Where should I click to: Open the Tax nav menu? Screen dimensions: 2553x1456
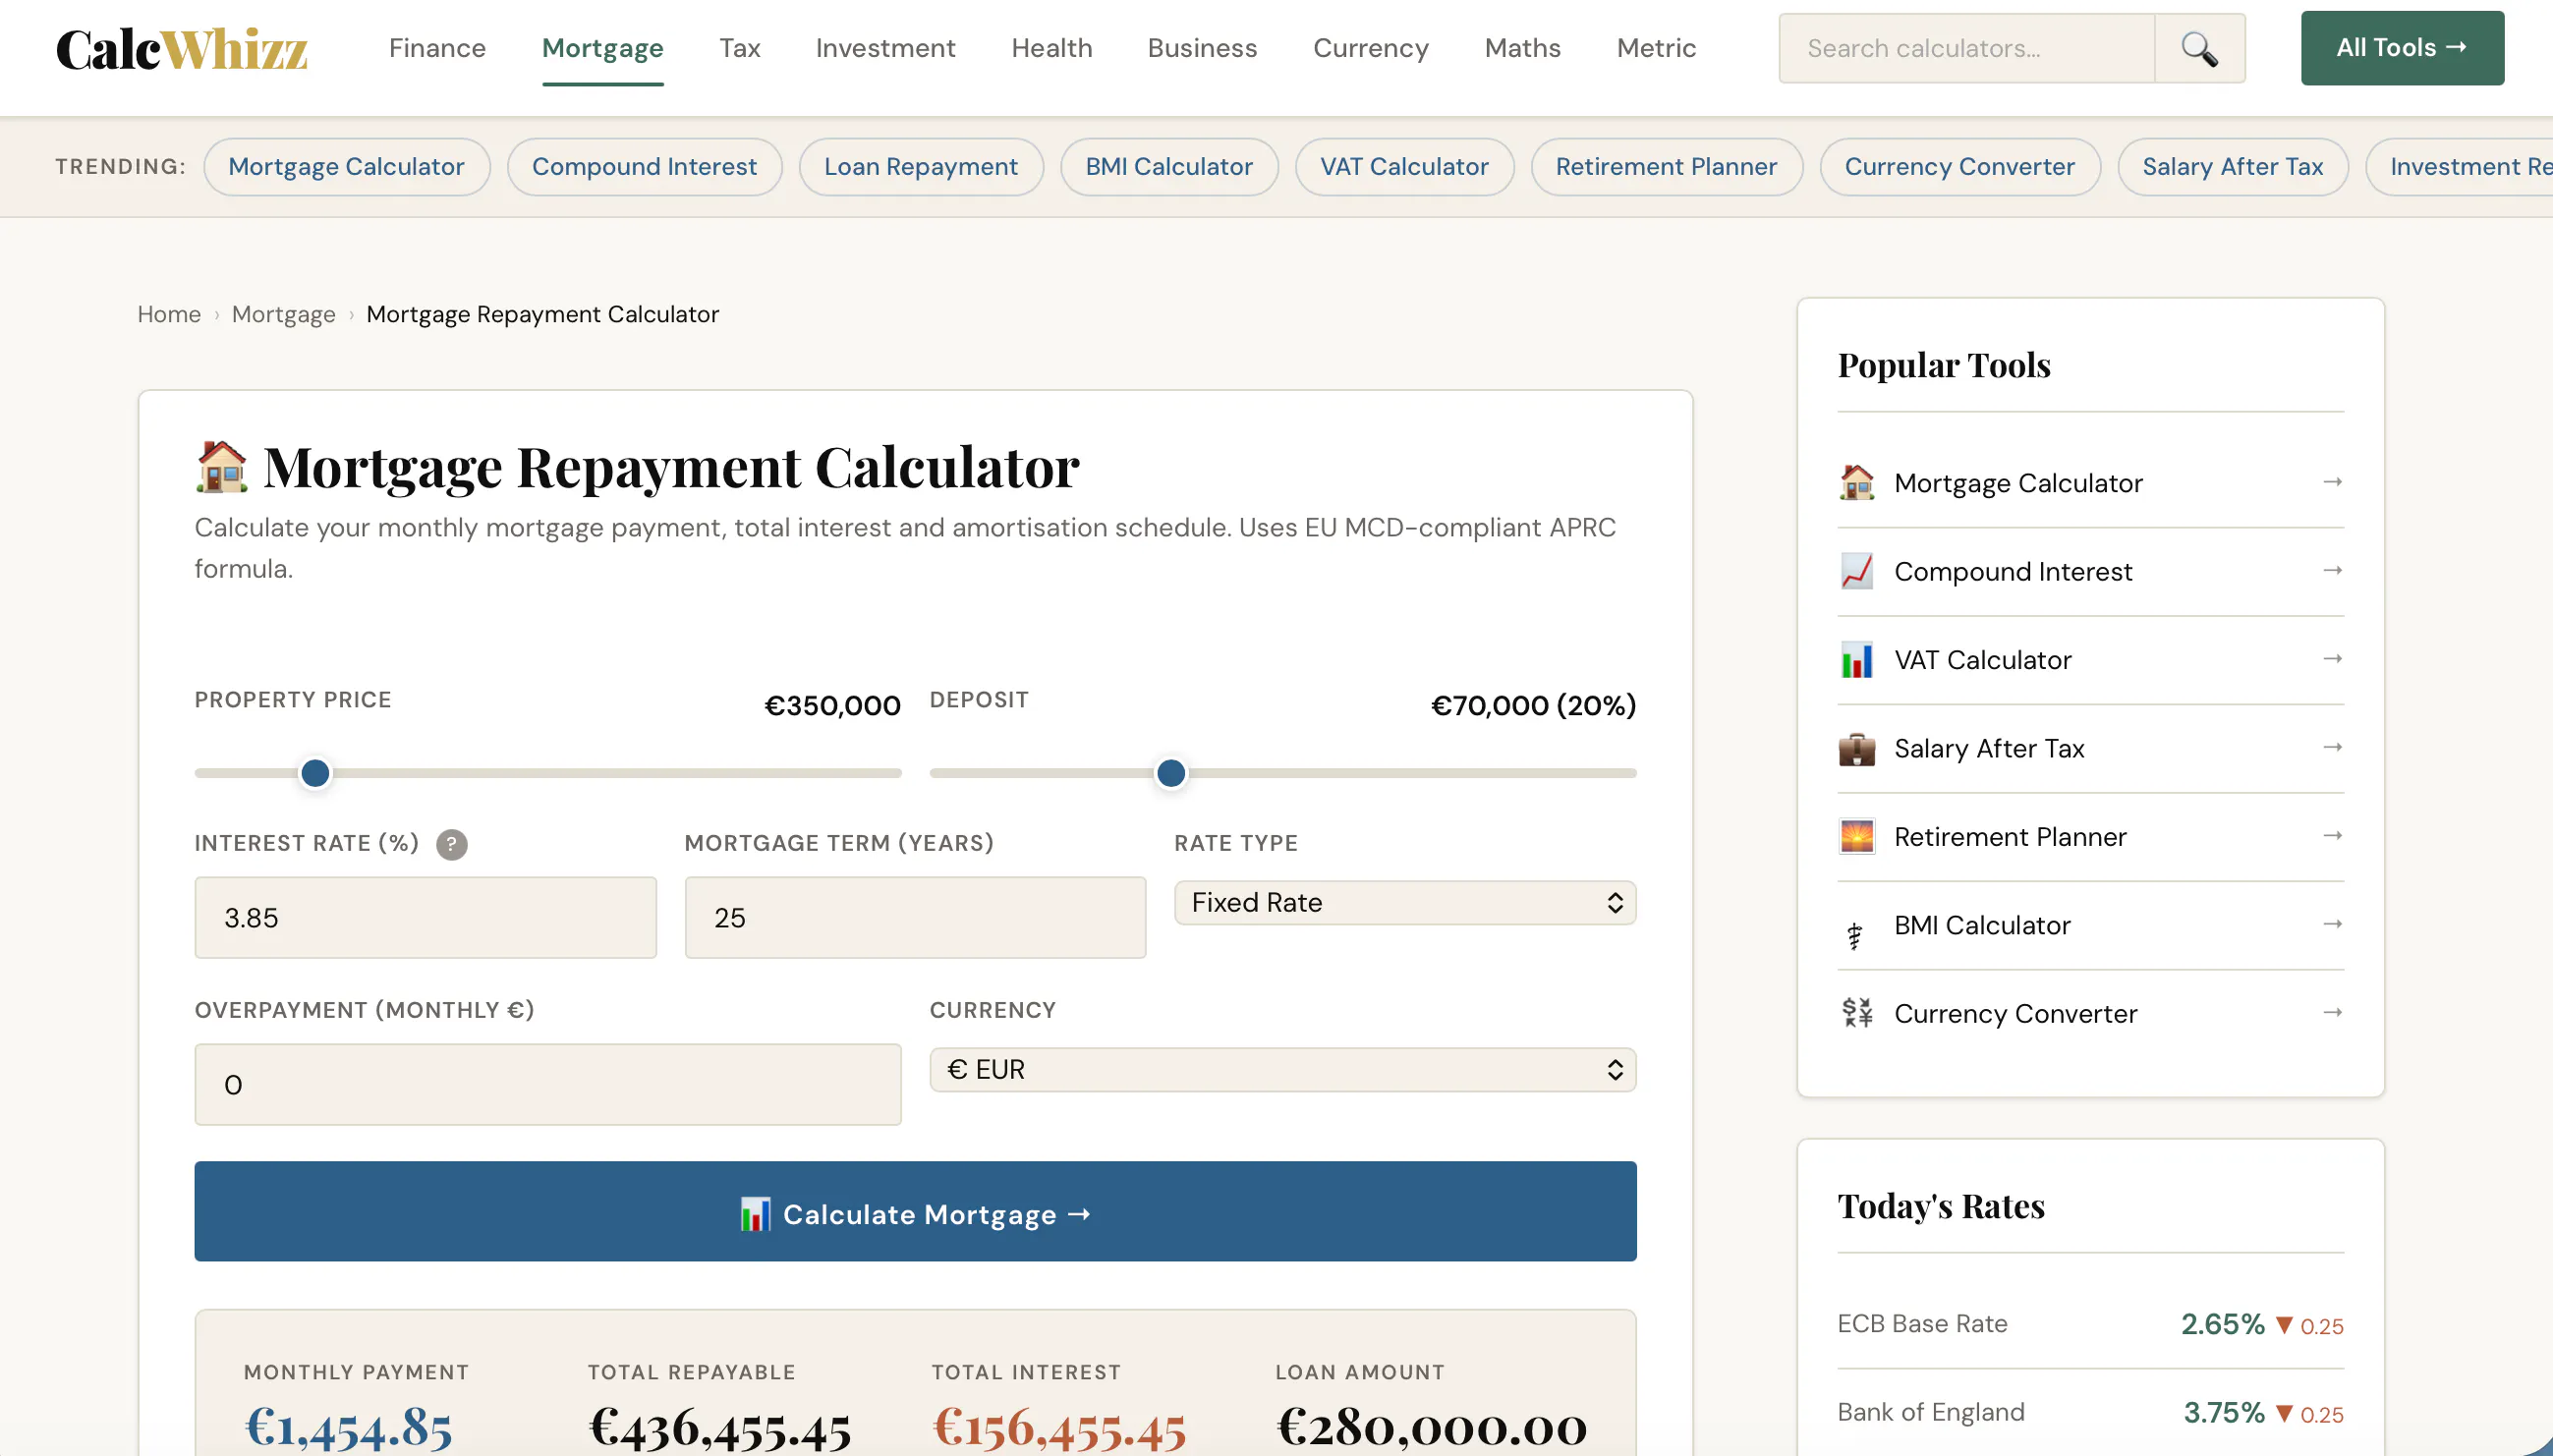coord(739,48)
